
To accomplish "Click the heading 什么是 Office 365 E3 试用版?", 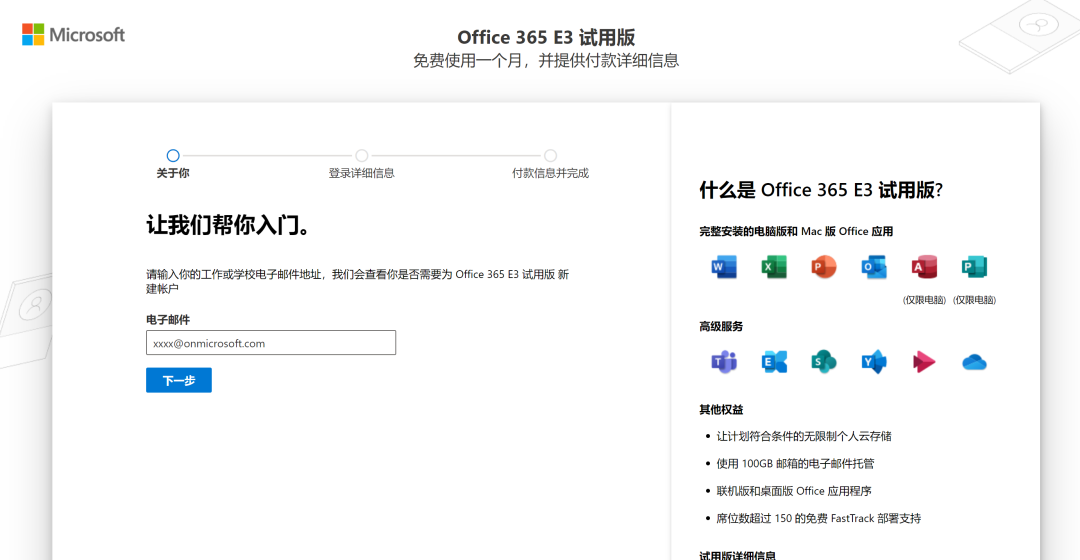I will 821,190.
